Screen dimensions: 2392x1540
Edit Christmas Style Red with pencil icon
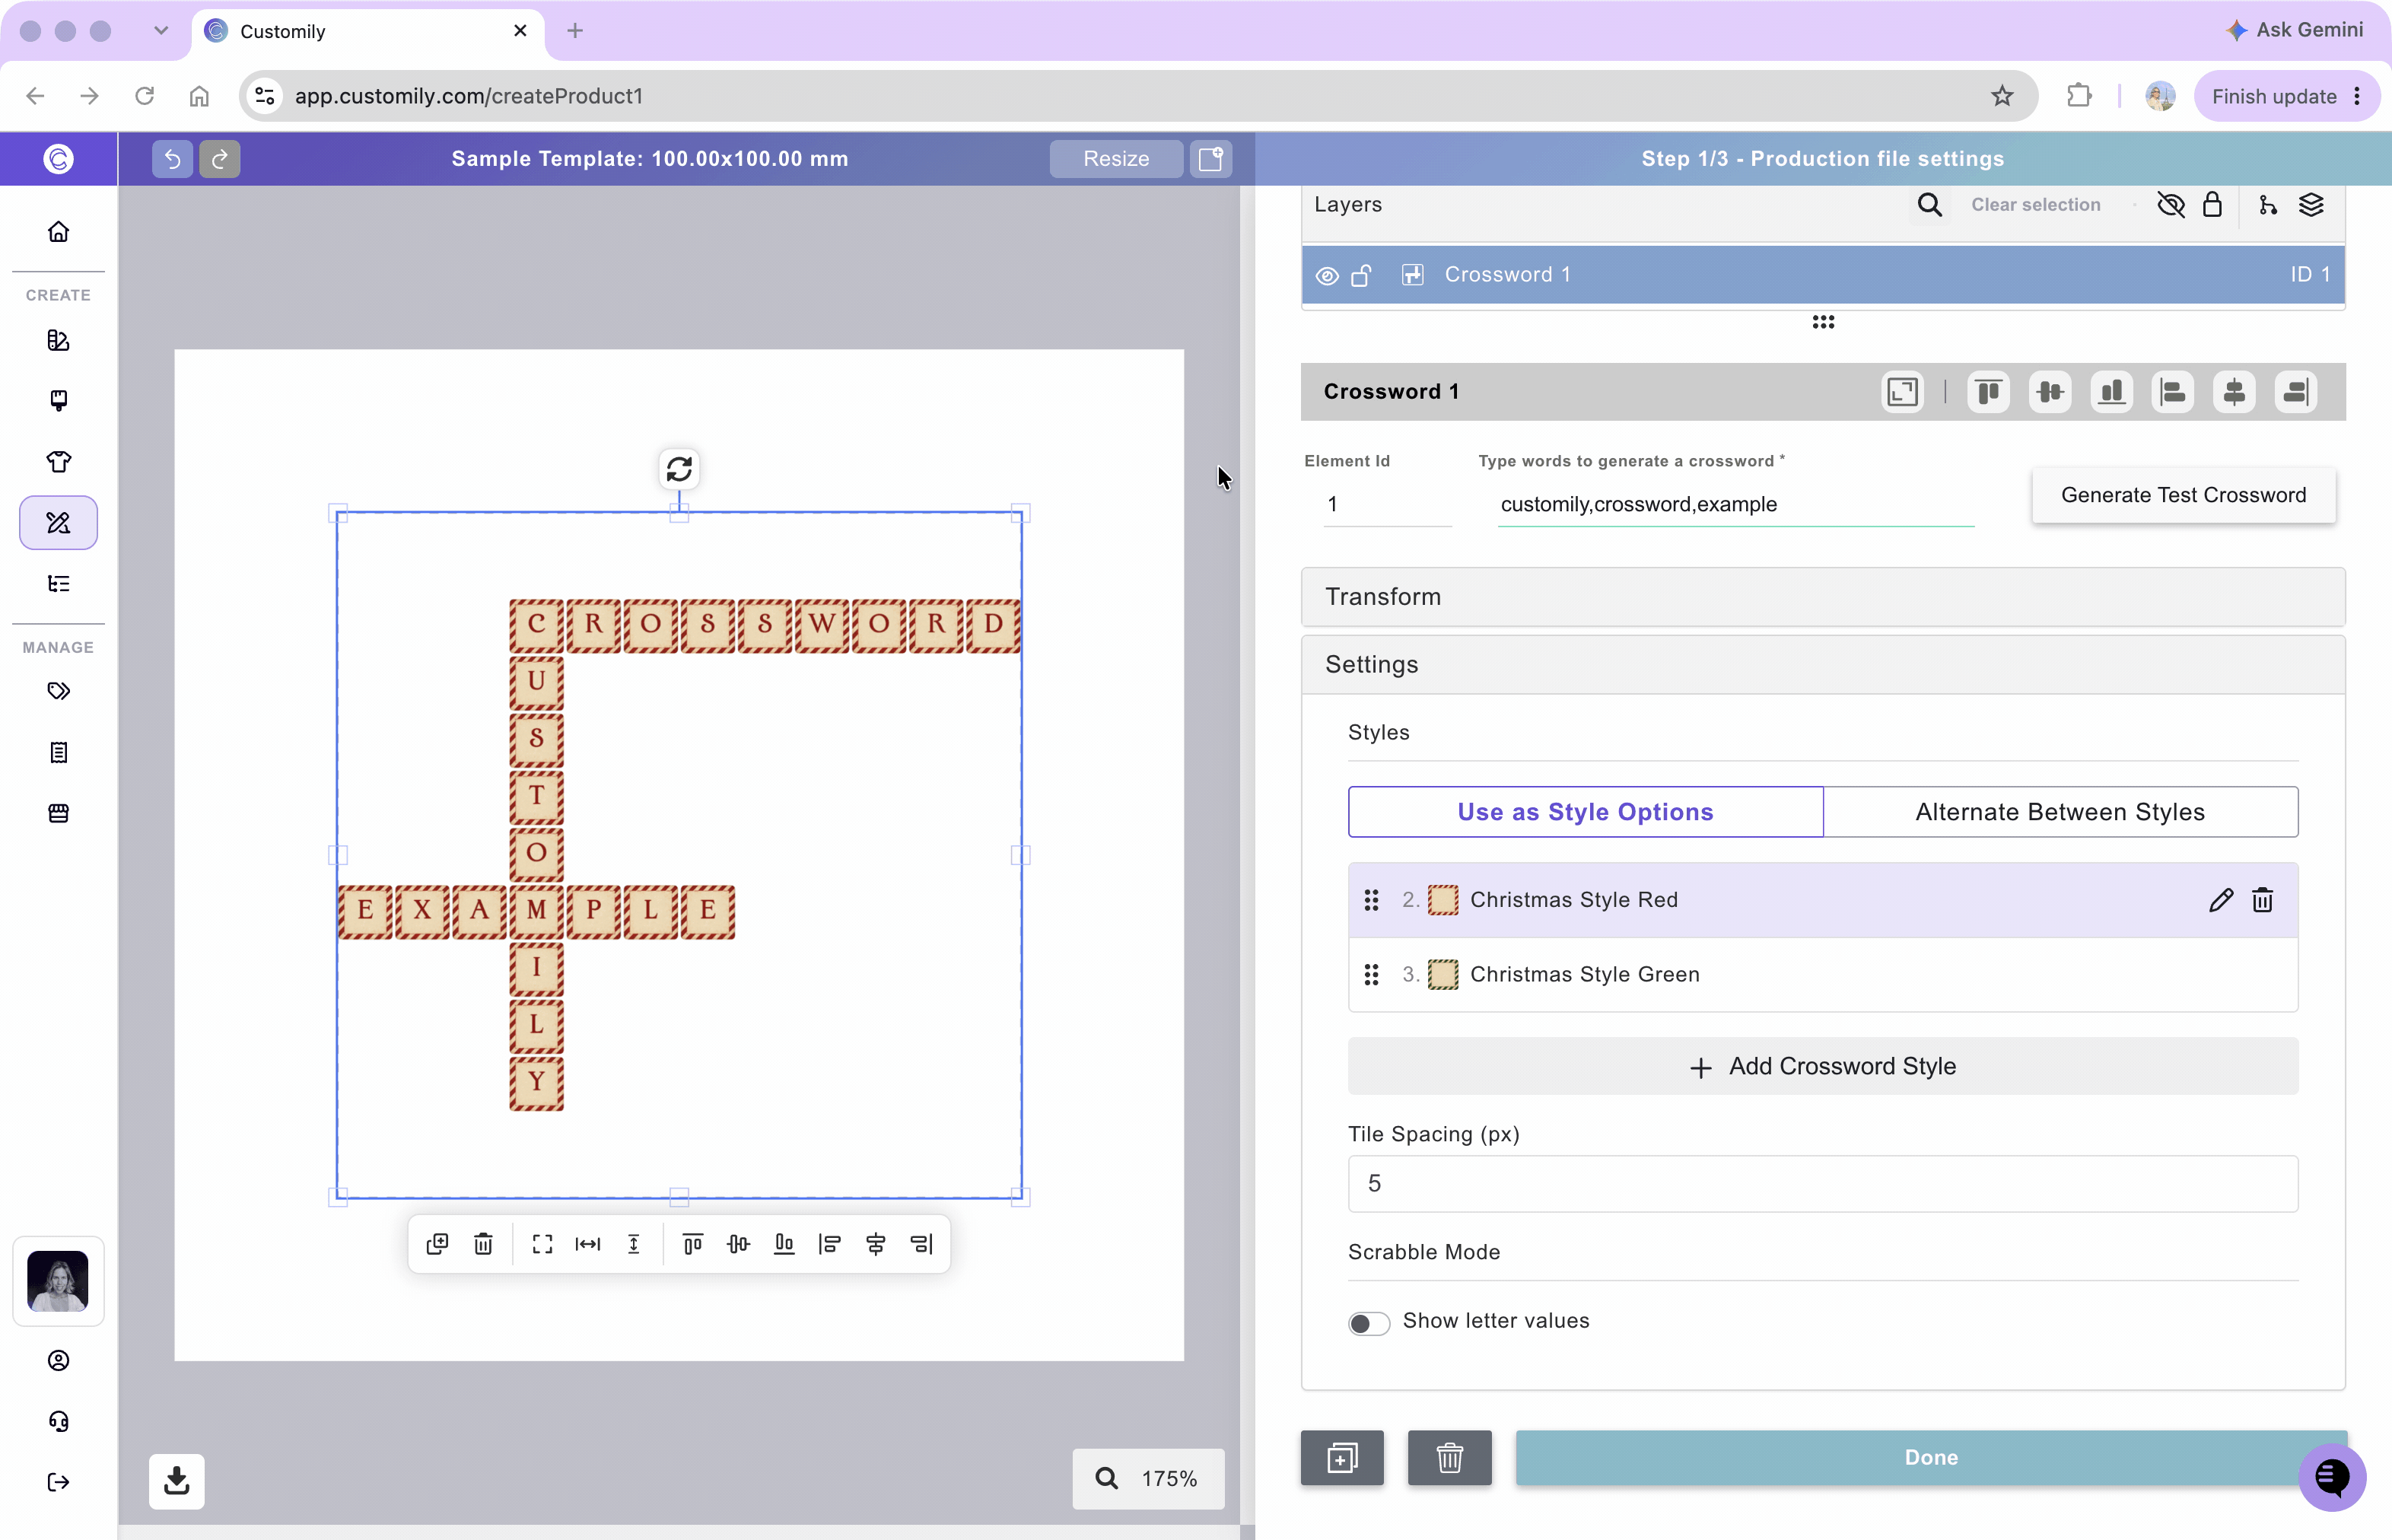[x=2220, y=900]
